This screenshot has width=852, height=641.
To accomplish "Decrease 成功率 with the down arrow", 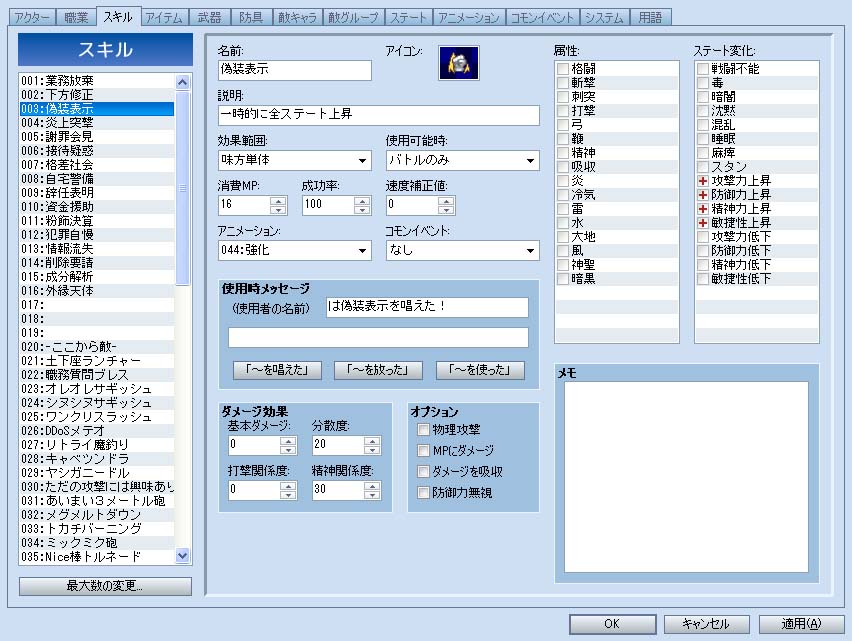I will coord(363,210).
